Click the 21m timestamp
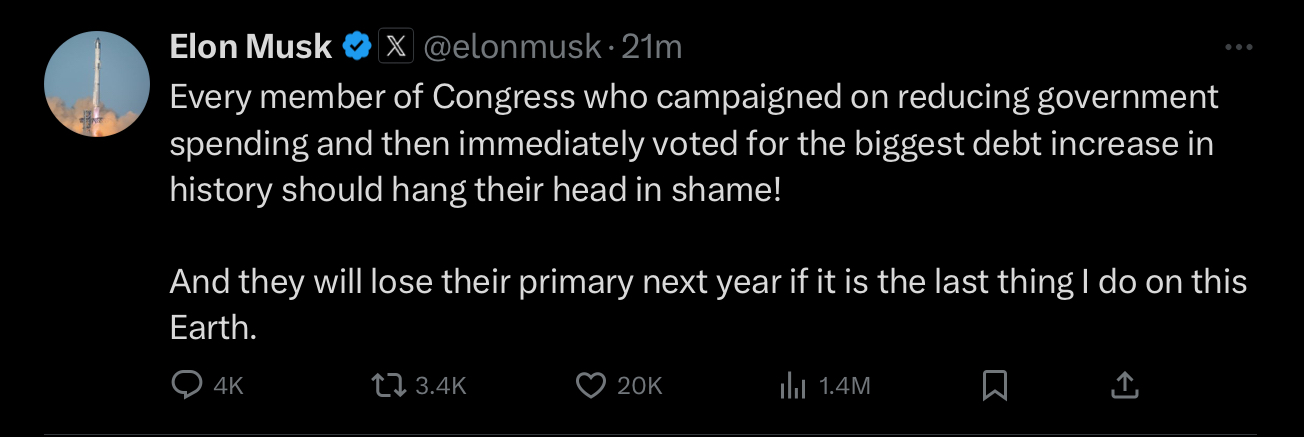 click(x=652, y=46)
